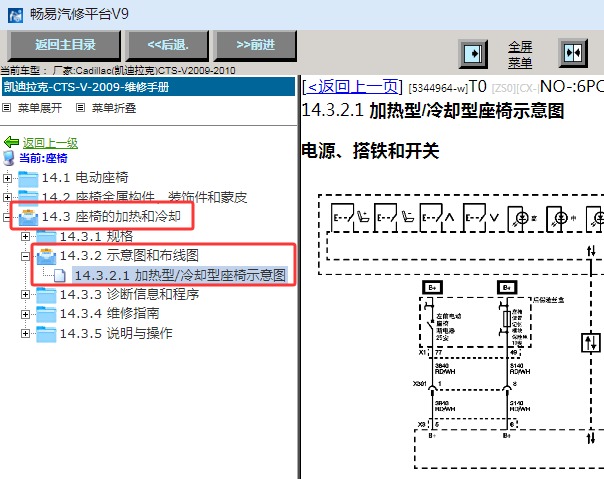Click the right B+ terminal in diagram

click(x=507, y=287)
